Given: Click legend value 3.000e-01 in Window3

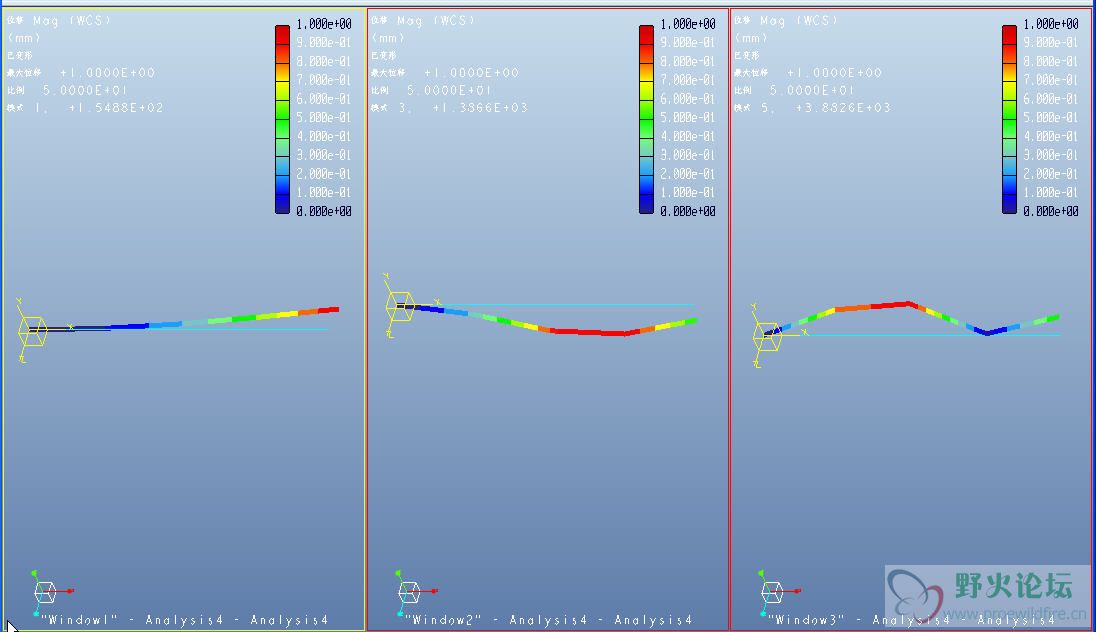Looking at the screenshot, I should pyautogui.click(x=1051, y=155).
